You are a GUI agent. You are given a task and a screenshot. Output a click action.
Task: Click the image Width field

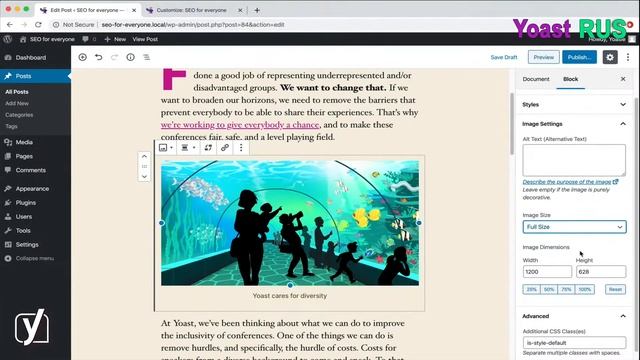(x=547, y=271)
